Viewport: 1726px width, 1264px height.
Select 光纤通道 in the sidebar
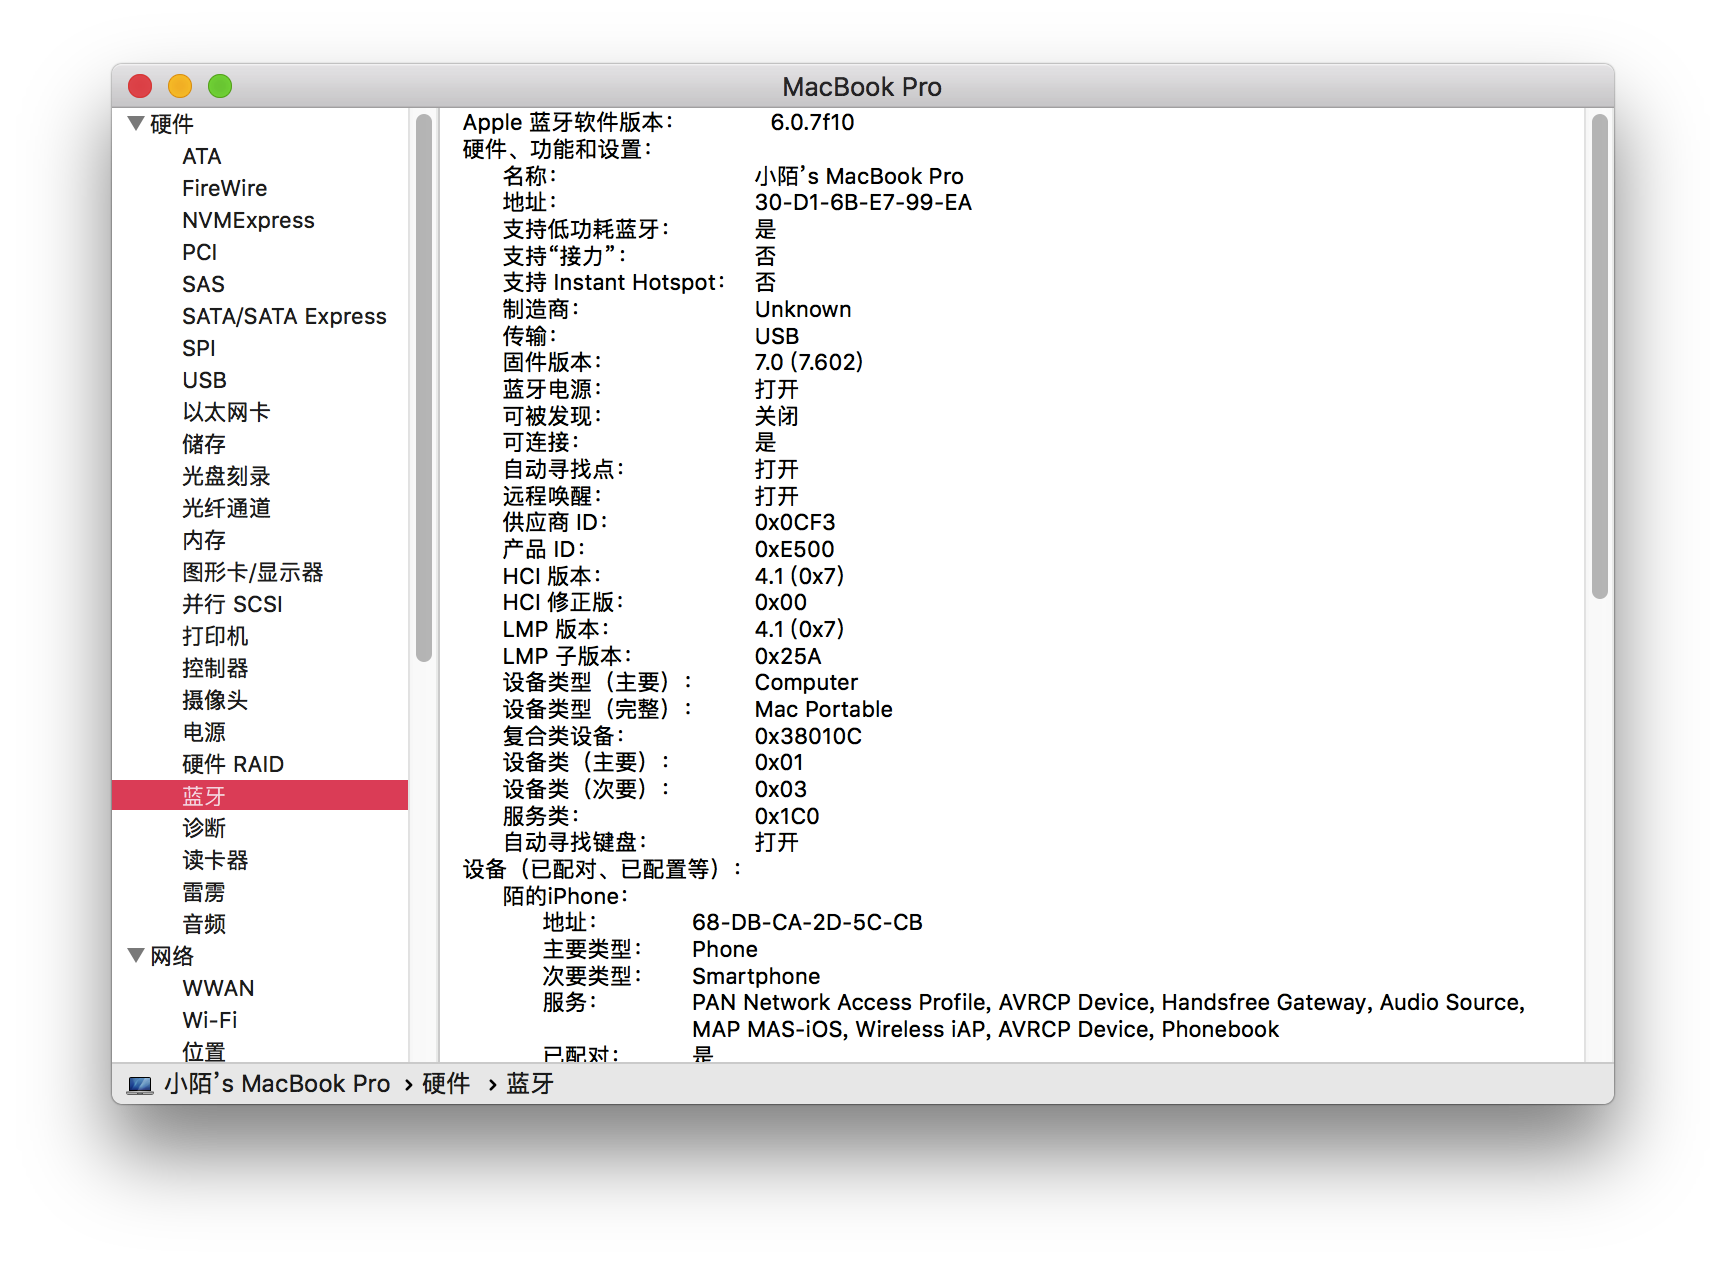(x=226, y=508)
